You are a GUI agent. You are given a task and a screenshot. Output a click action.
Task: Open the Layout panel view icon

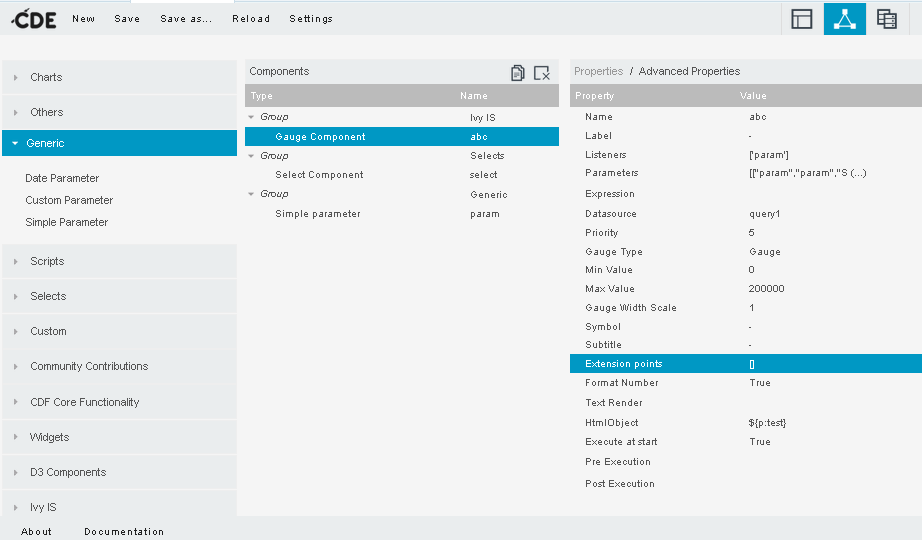(801, 19)
